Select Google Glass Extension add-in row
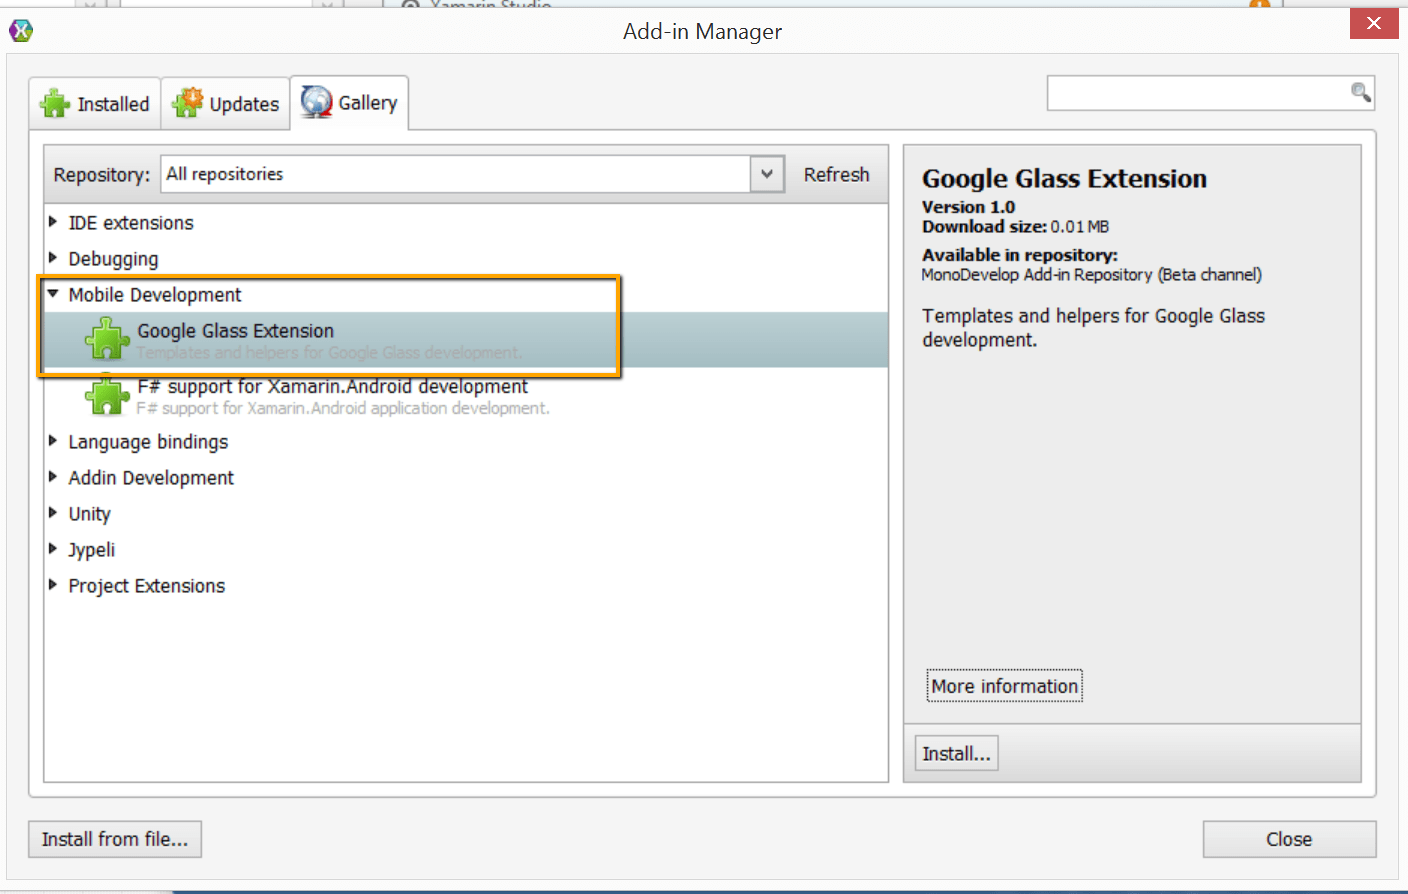Viewport: 1408px width, 894px height. tap(466, 340)
